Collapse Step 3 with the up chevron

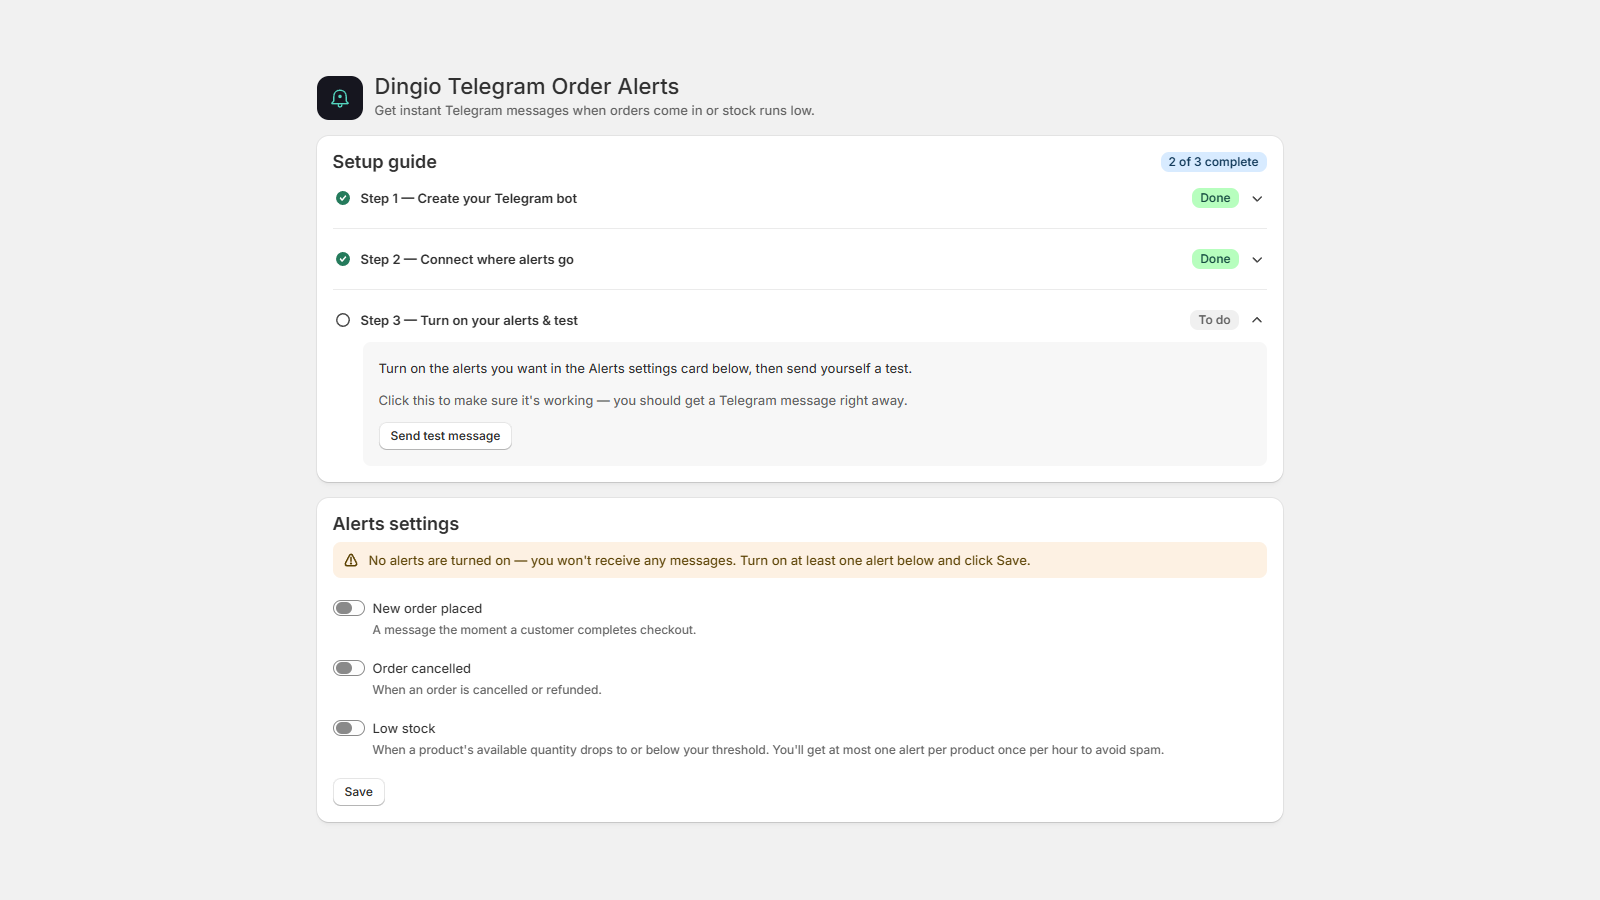point(1257,320)
